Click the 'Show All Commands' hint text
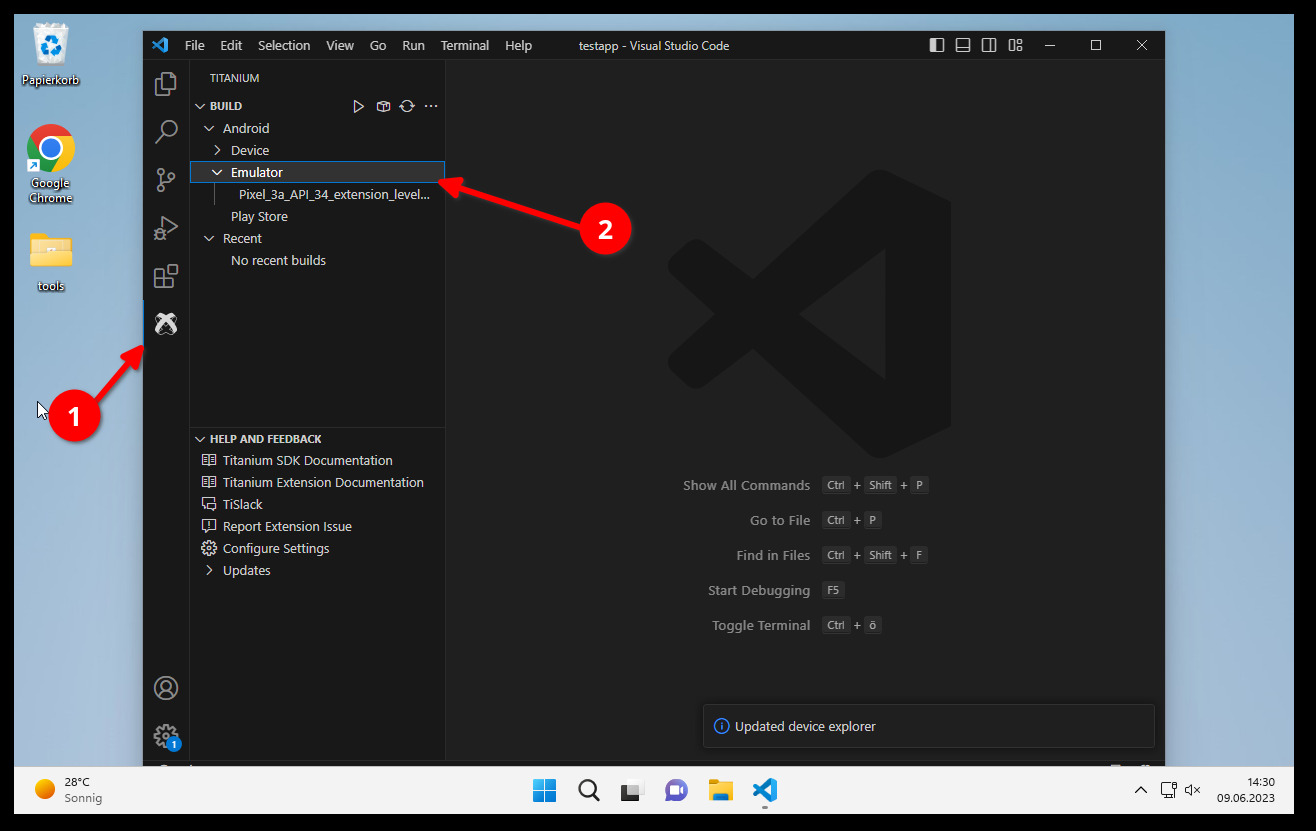The width and height of the screenshot is (1316, 831). (746, 485)
